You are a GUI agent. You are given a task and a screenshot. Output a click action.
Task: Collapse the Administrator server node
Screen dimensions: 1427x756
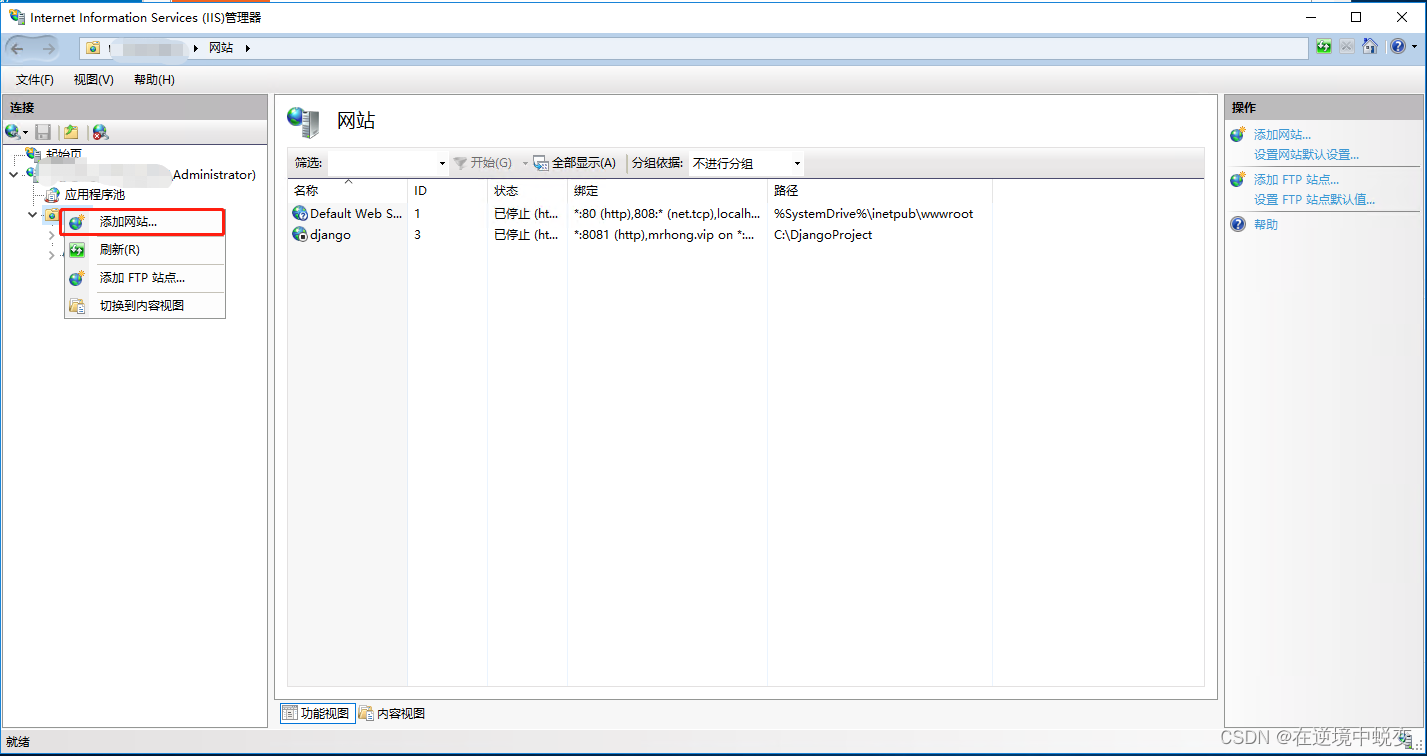coord(13,174)
